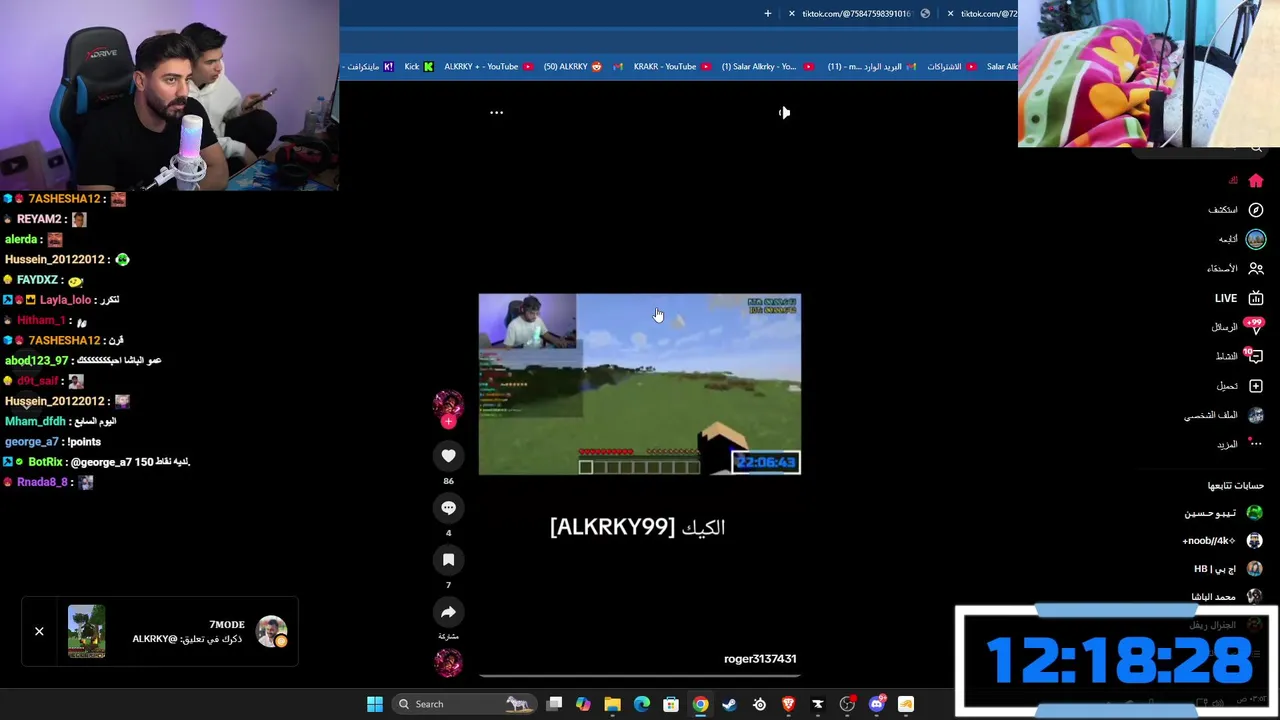Viewport: 1280px width, 720px height.
Task: Save the video with the bookmark icon
Action: tap(448, 560)
